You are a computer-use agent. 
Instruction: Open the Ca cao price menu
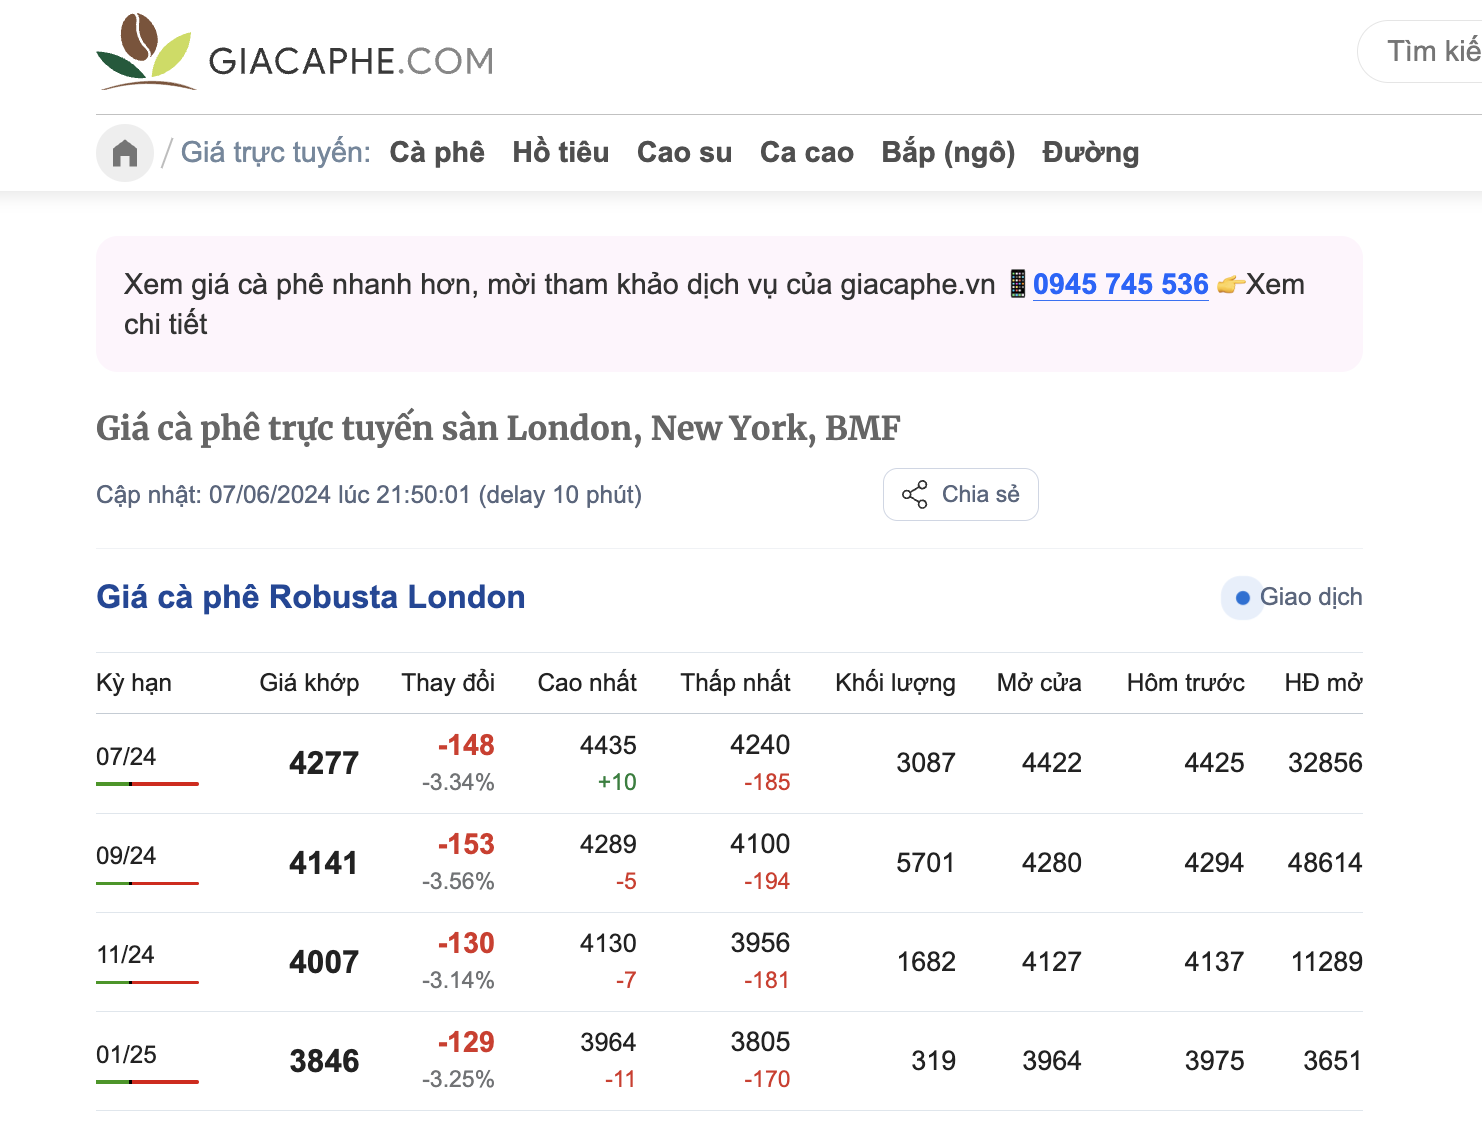(807, 152)
